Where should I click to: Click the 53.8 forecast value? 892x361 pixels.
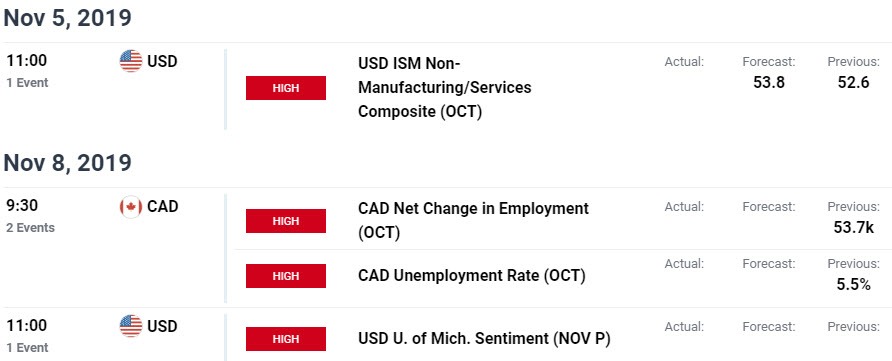point(769,82)
